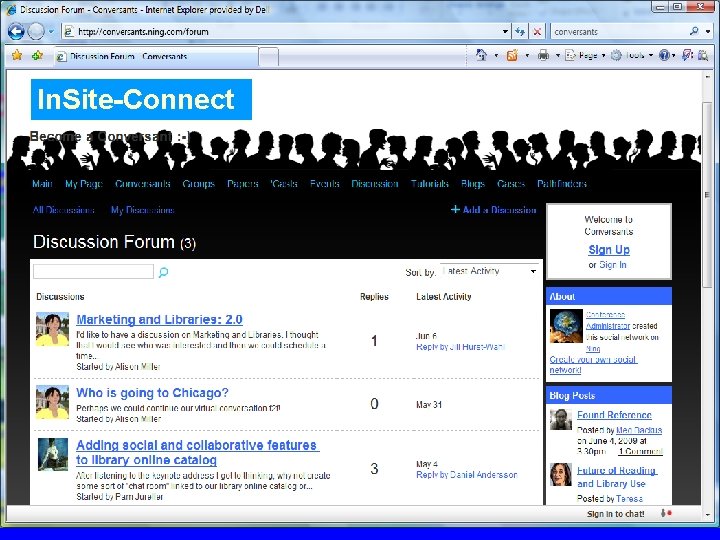Select the Discussion Forum - Conversants tab

[x=156, y=56]
